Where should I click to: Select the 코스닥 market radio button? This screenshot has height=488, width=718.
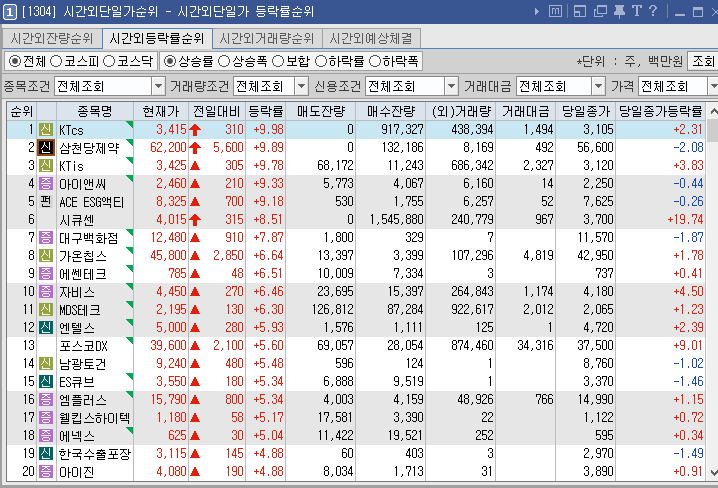coord(109,61)
